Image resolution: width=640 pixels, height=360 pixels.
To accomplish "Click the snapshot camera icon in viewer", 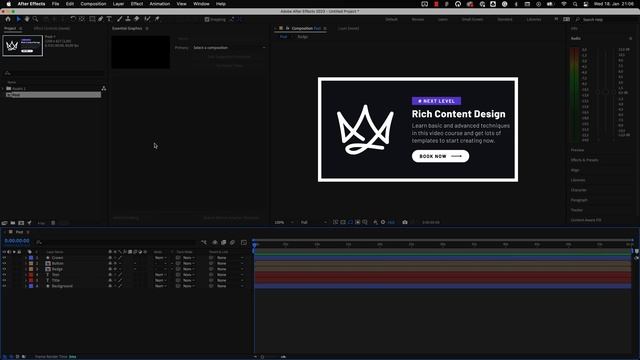I will (405, 222).
